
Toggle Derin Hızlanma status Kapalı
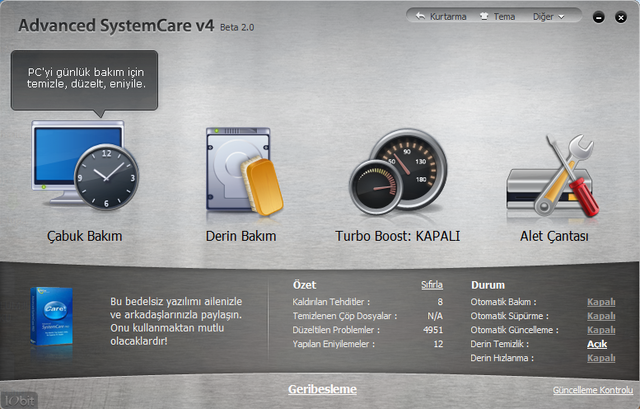(x=601, y=358)
